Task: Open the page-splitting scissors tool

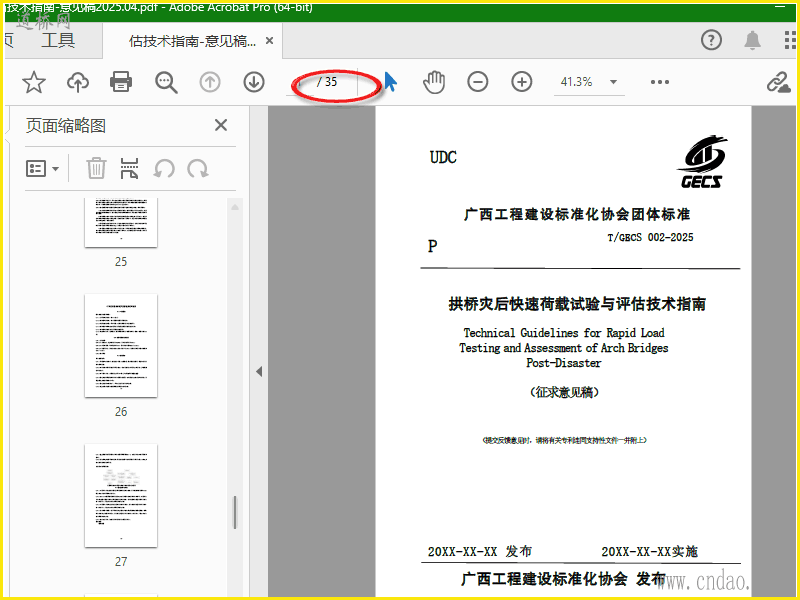Action: 129,168
